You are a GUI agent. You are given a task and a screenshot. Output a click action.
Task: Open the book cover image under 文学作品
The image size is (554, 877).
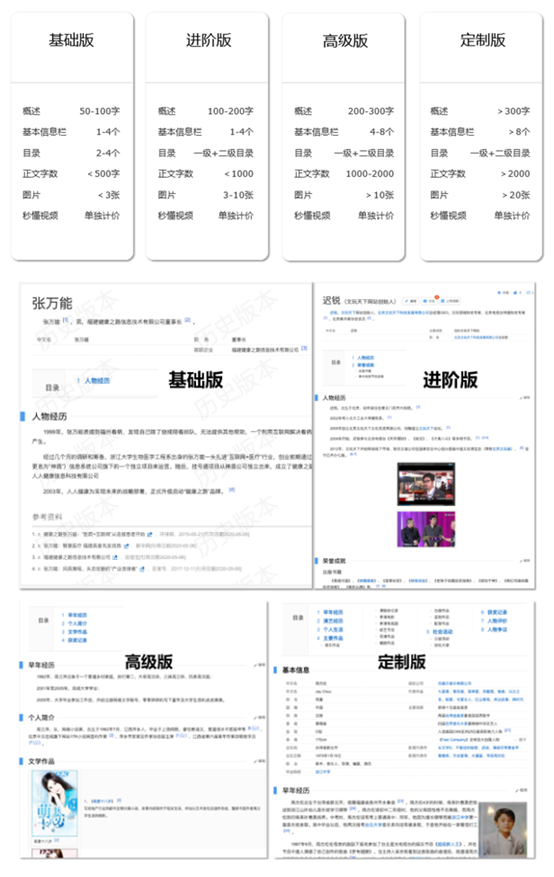coord(55,803)
